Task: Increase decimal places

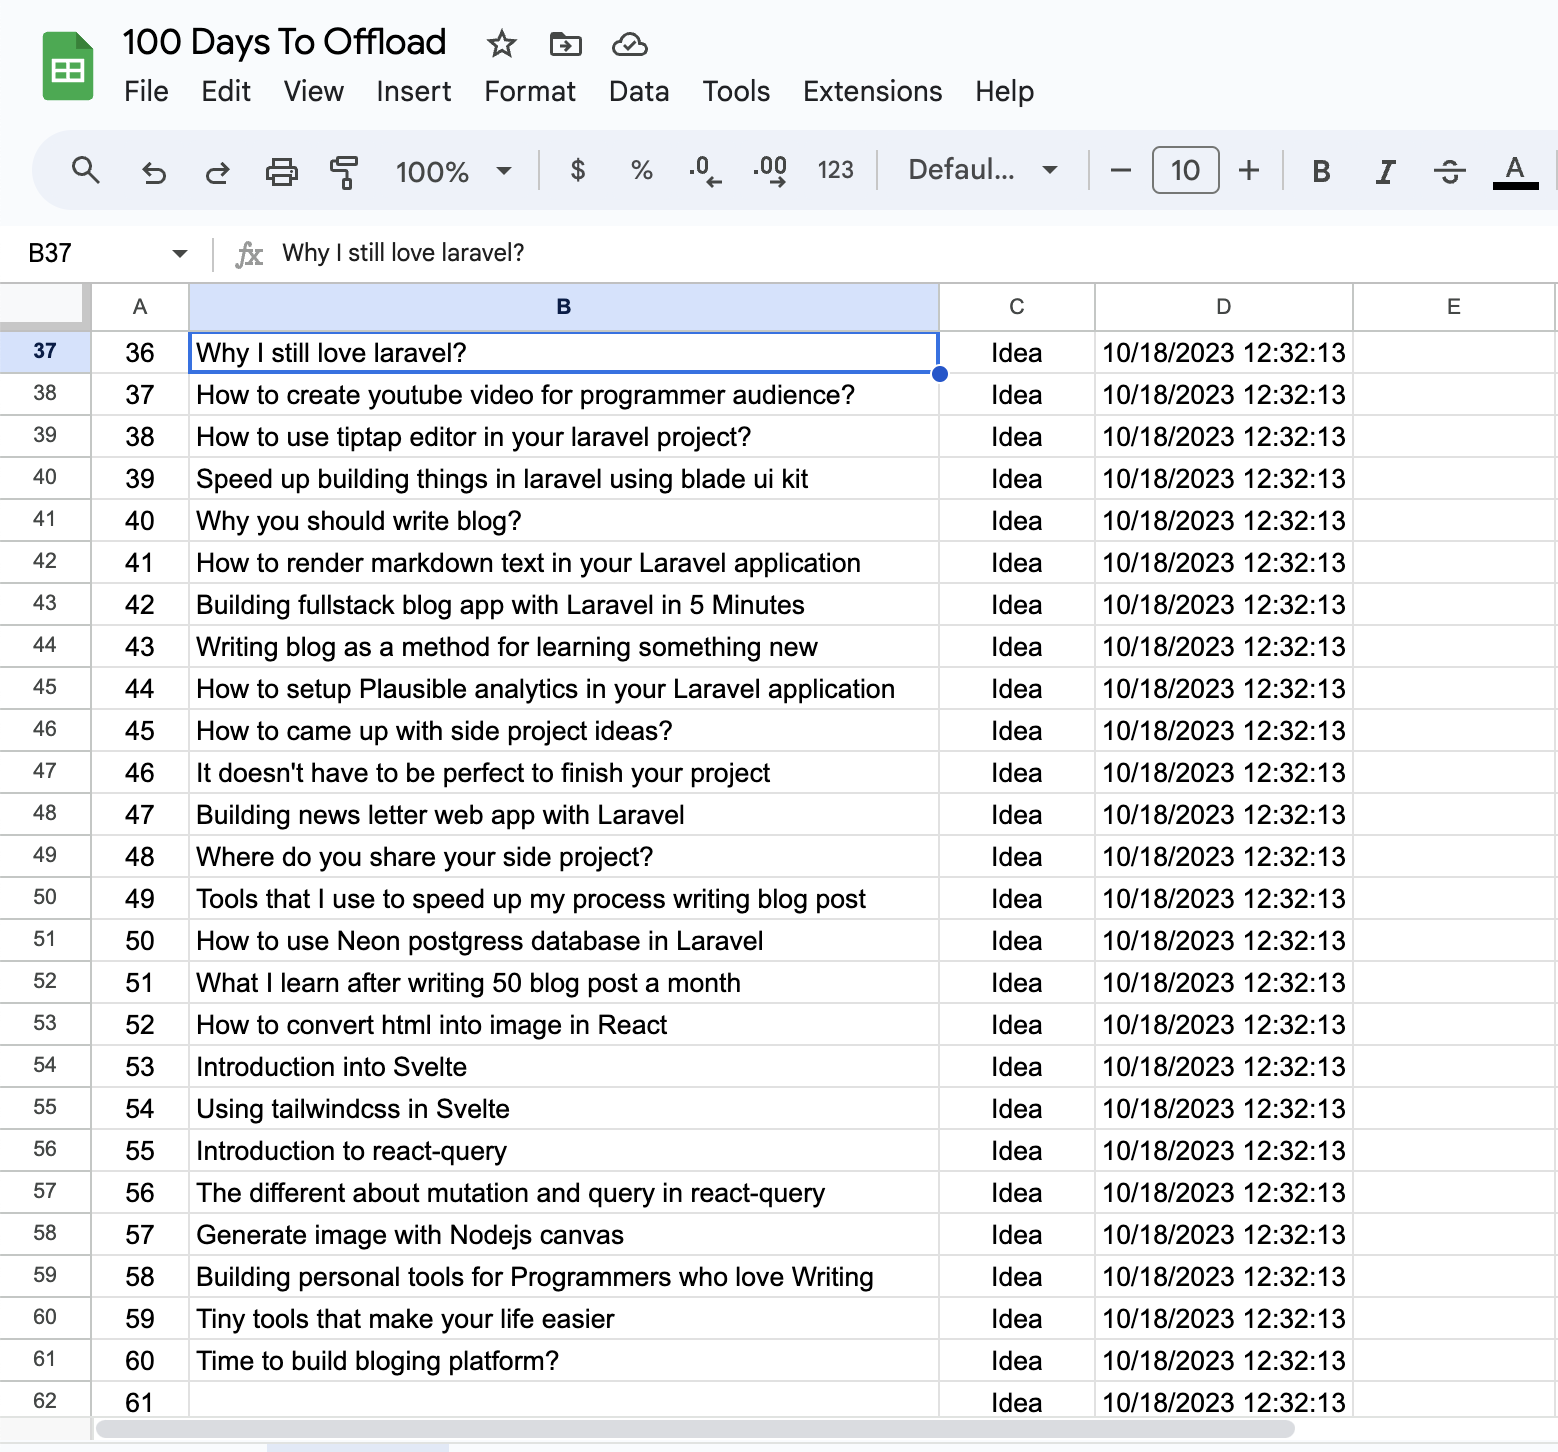Action: pyautogui.click(x=770, y=171)
